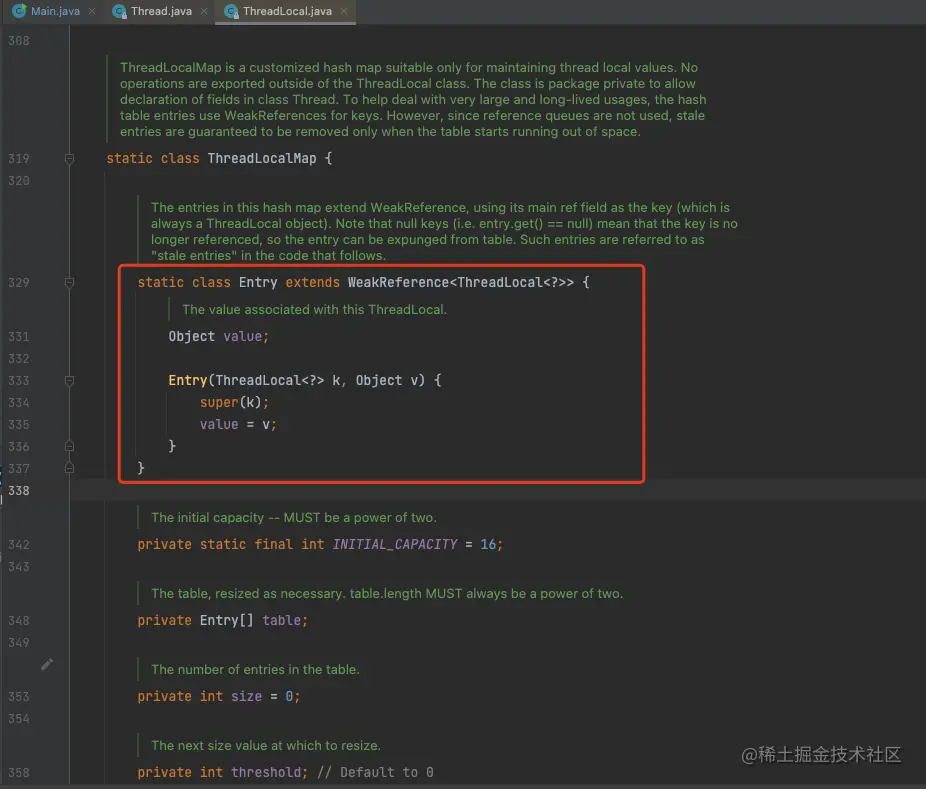Viewport: 926px width, 789px height.
Task: Click the 'The initial capacity' doc comment
Action: point(294,518)
